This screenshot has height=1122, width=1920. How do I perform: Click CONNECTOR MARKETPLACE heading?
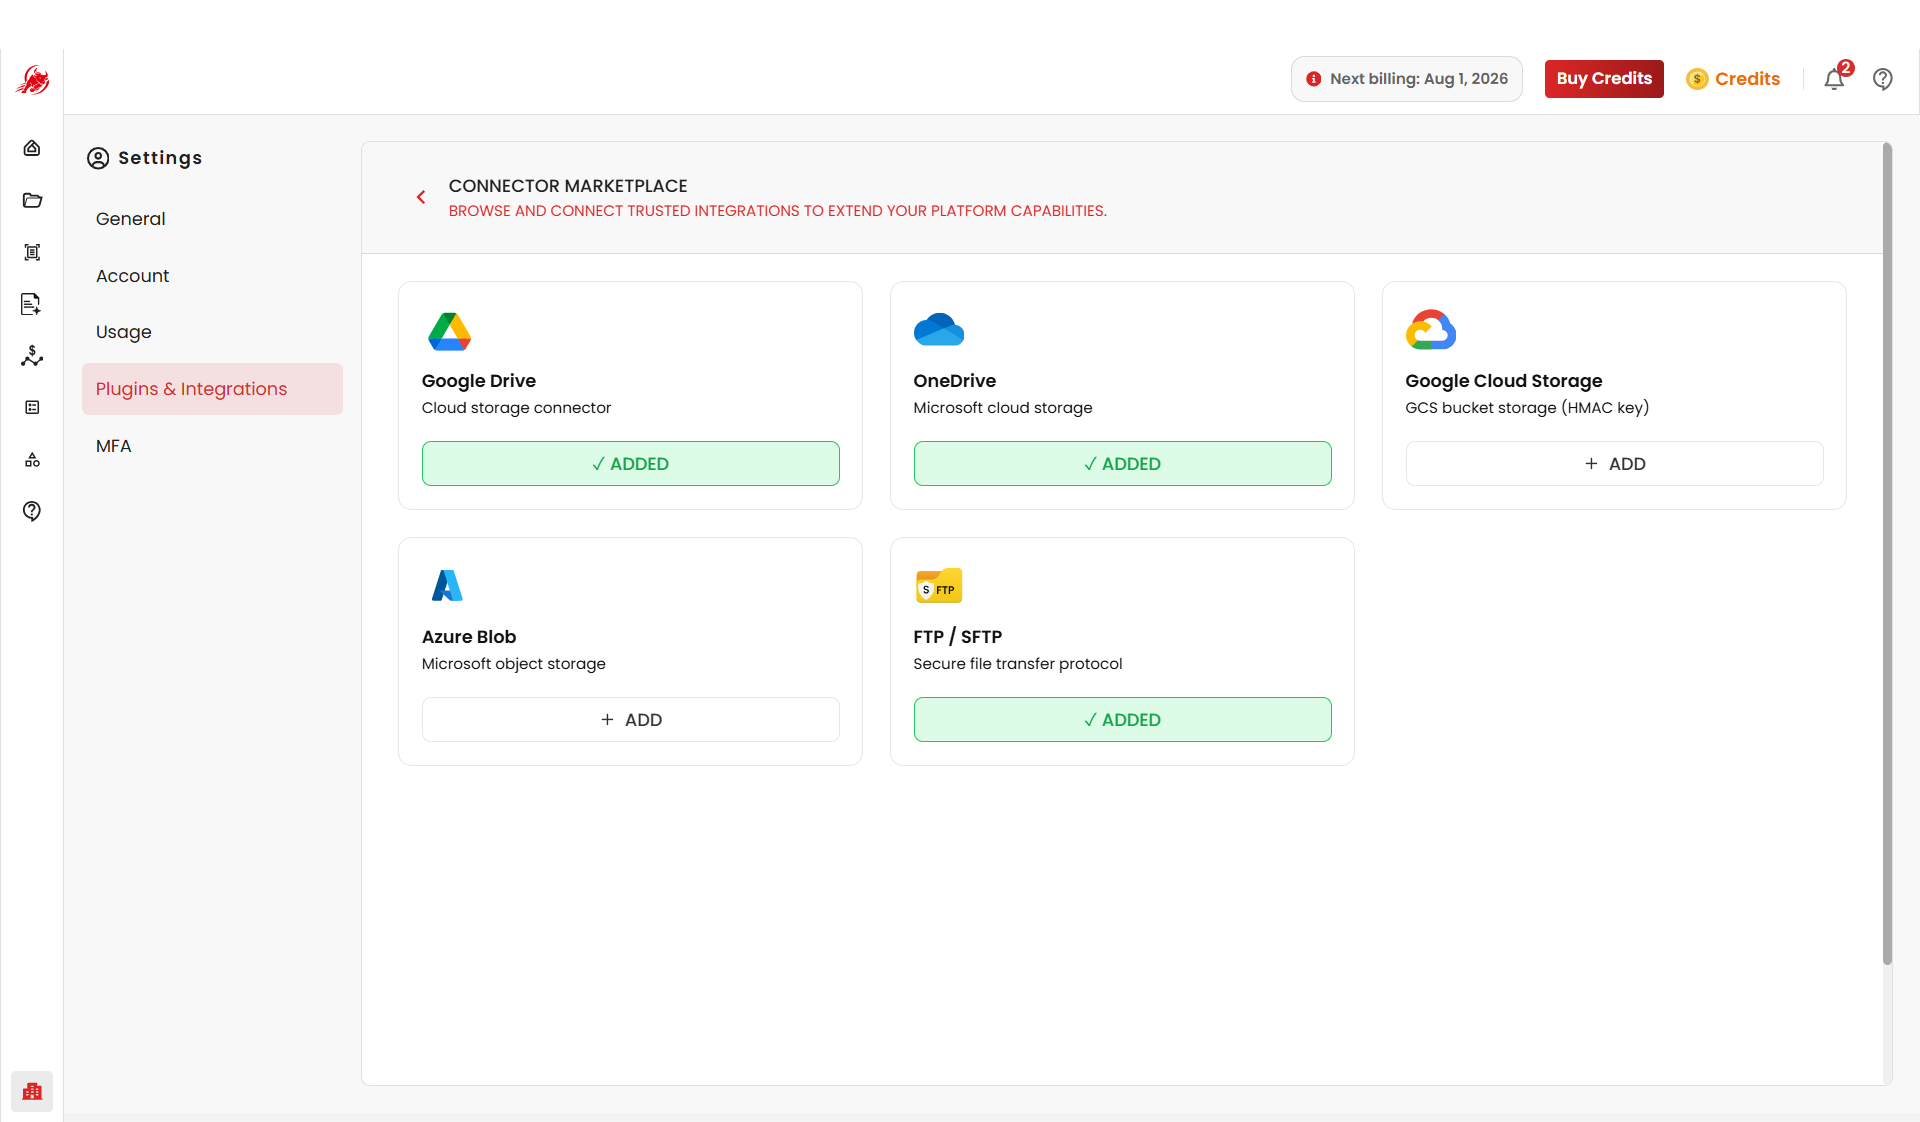pyautogui.click(x=567, y=186)
